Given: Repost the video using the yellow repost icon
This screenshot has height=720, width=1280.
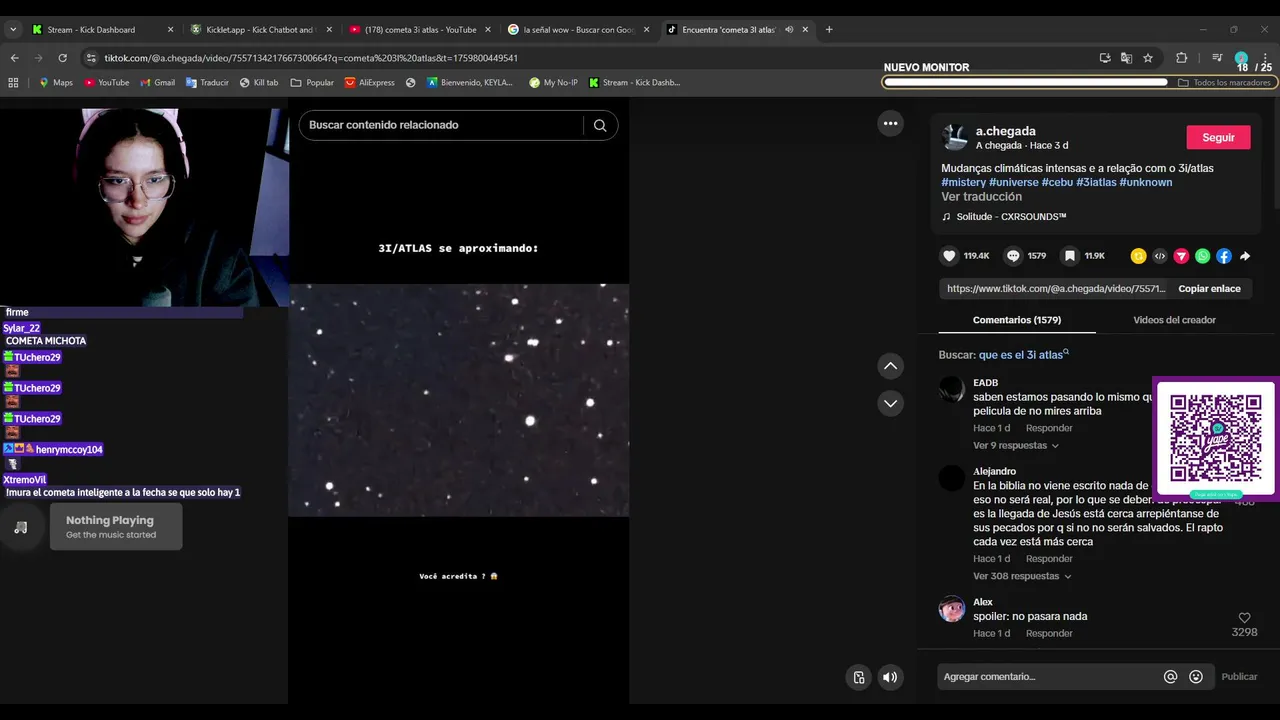Looking at the screenshot, I should [x=1138, y=256].
